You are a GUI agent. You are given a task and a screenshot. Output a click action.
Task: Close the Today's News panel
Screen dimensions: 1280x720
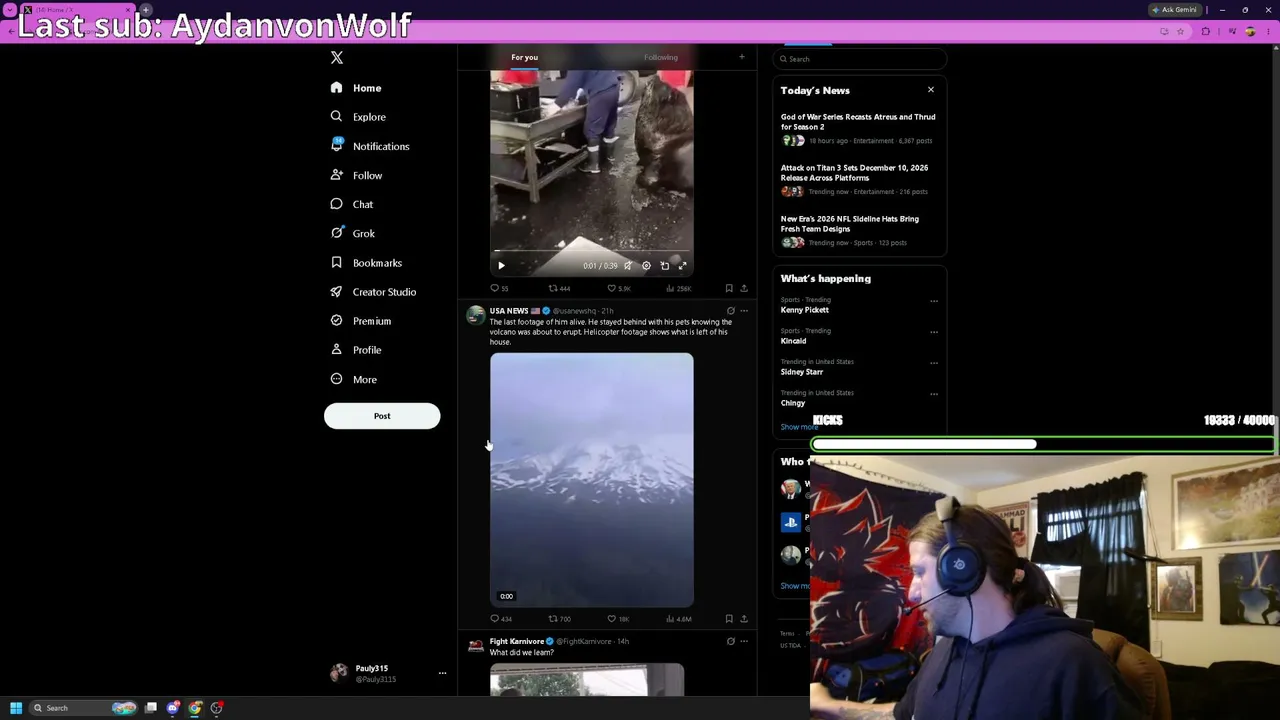(931, 90)
